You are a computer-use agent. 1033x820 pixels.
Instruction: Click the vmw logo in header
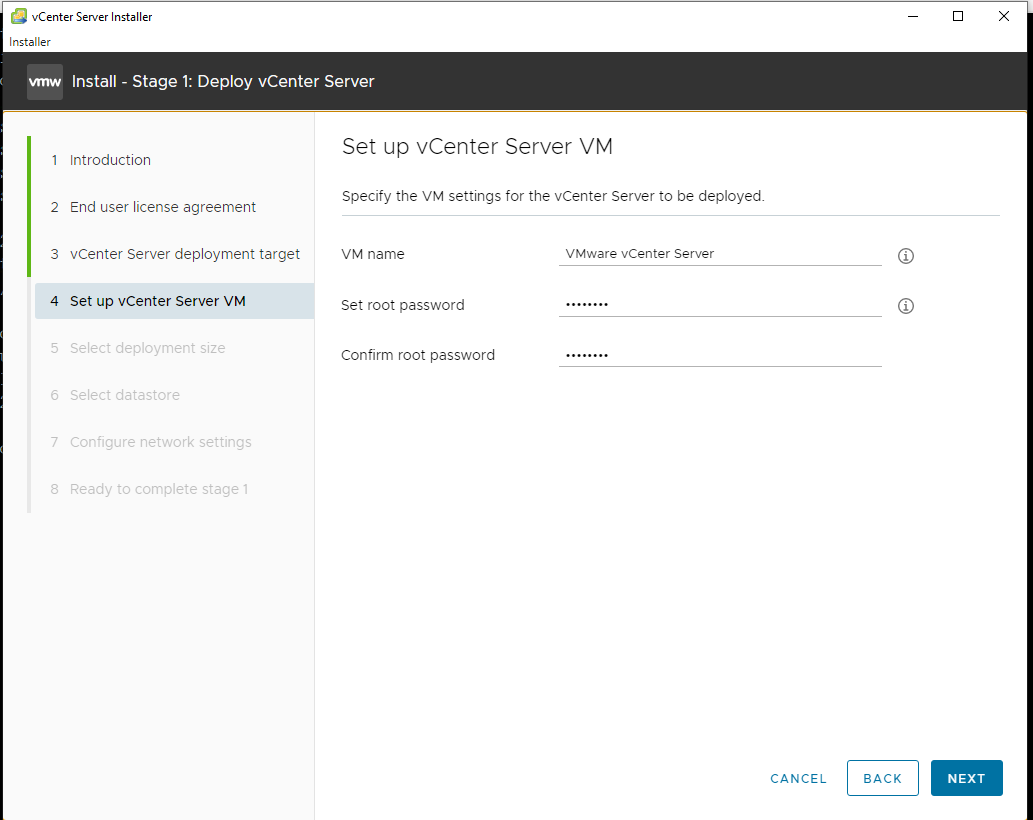point(45,82)
